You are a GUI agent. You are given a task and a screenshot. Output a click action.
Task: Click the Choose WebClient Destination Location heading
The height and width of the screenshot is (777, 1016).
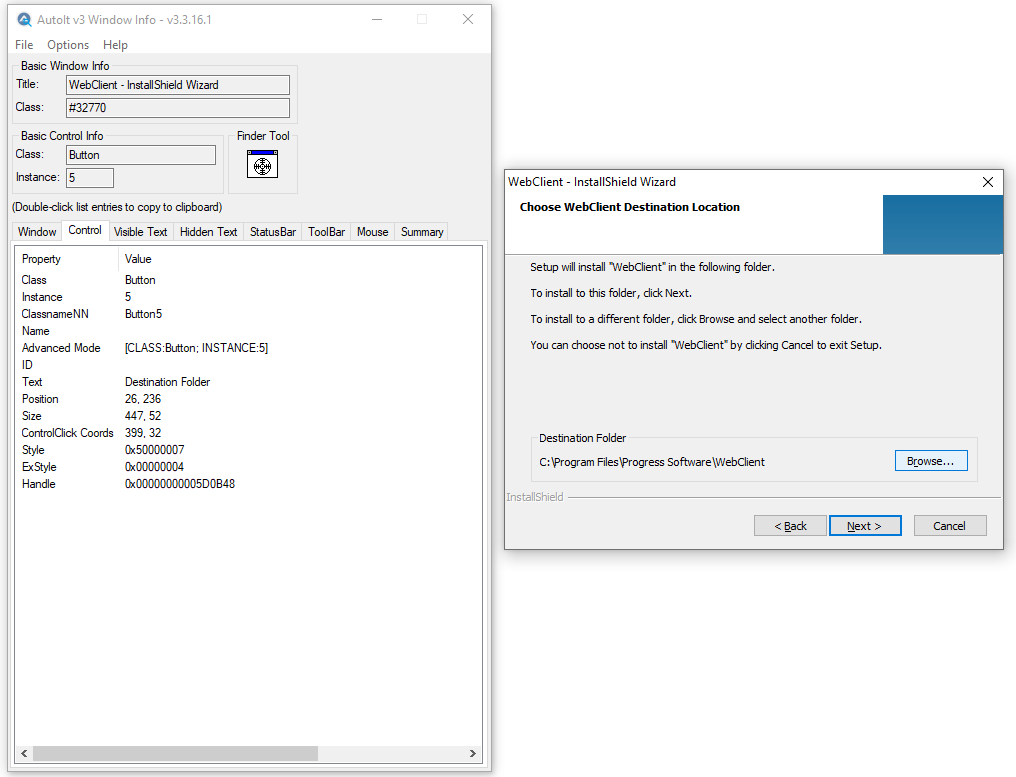(x=629, y=207)
